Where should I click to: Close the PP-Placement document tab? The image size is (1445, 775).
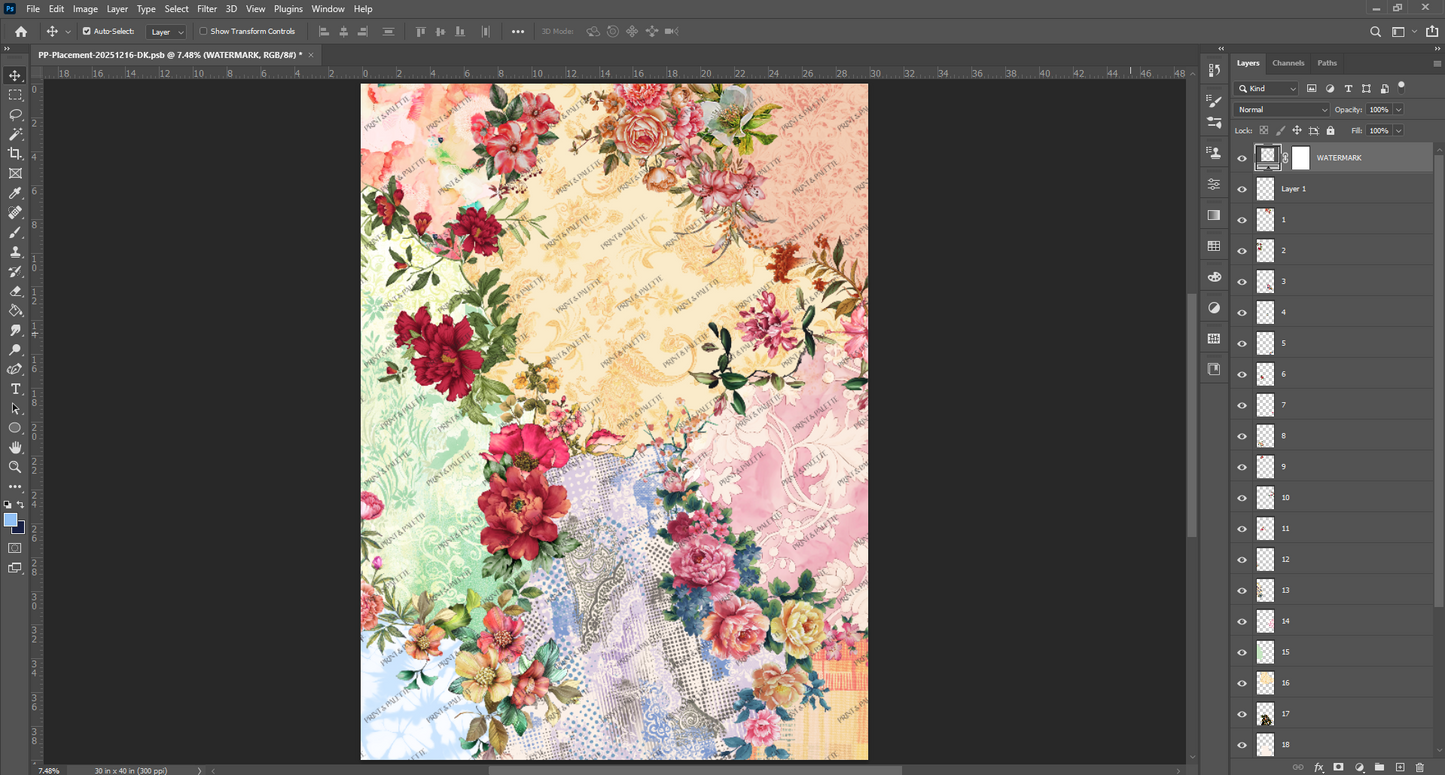pyautogui.click(x=311, y=55)
